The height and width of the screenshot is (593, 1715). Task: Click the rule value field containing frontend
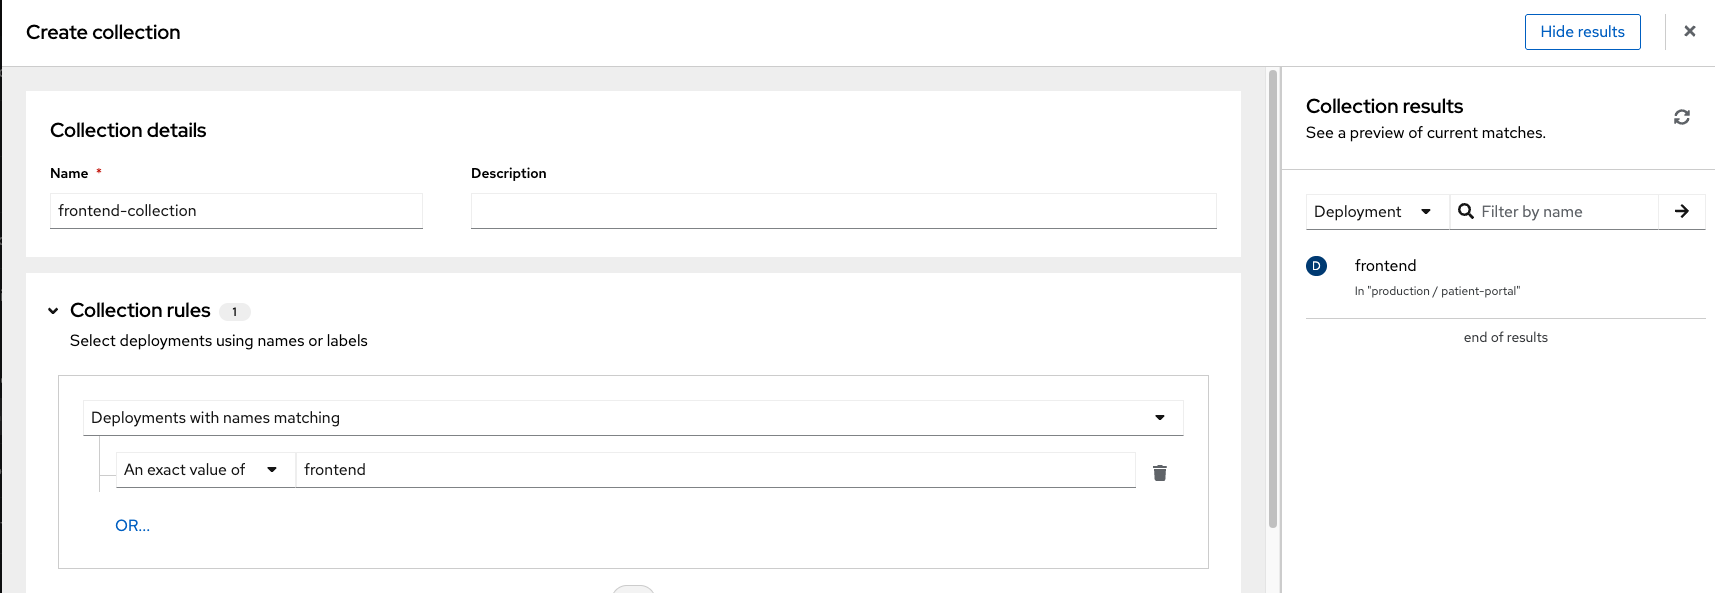[x=715, y=470]
